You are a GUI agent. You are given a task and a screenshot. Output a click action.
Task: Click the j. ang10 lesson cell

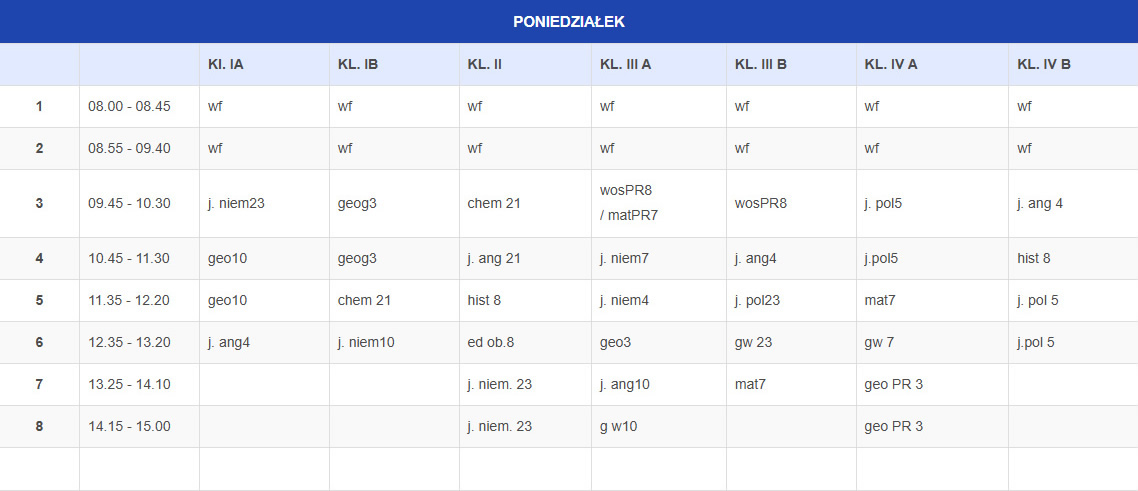point(625,384)
